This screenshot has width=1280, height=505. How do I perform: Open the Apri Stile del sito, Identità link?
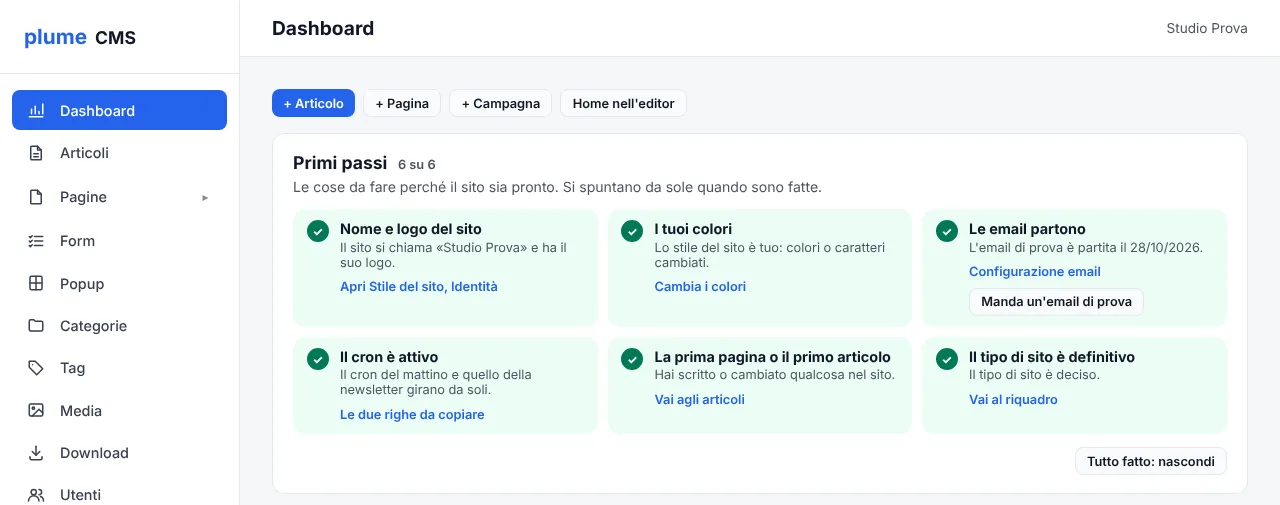click(x=419, y=287)
